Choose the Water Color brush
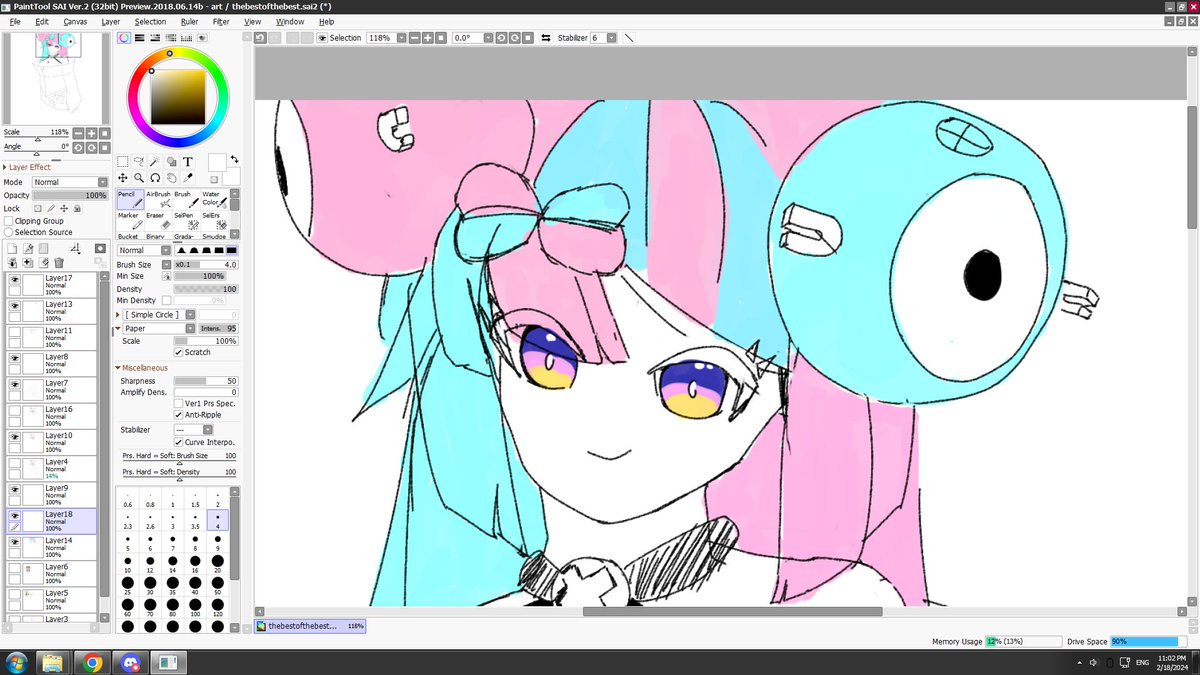The width and height of the screenshot is (1200, 675). [214, 198]
